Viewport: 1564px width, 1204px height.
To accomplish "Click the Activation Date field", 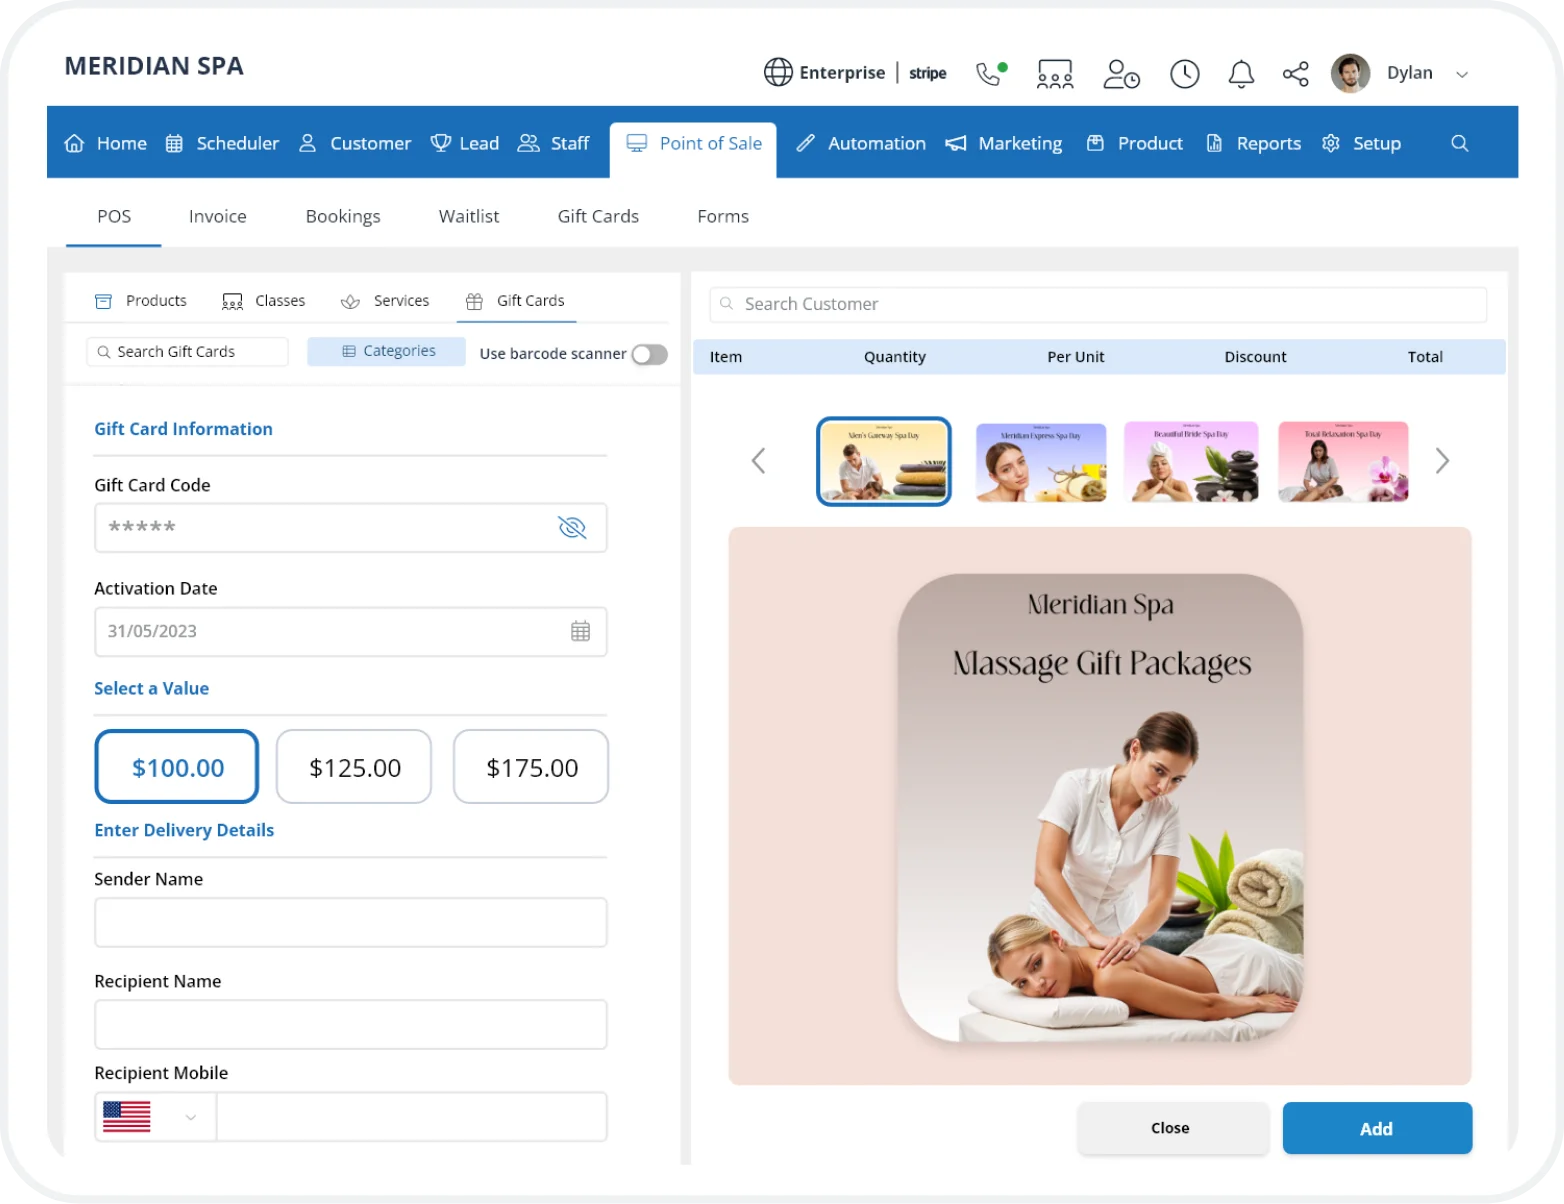I will 351,631.
